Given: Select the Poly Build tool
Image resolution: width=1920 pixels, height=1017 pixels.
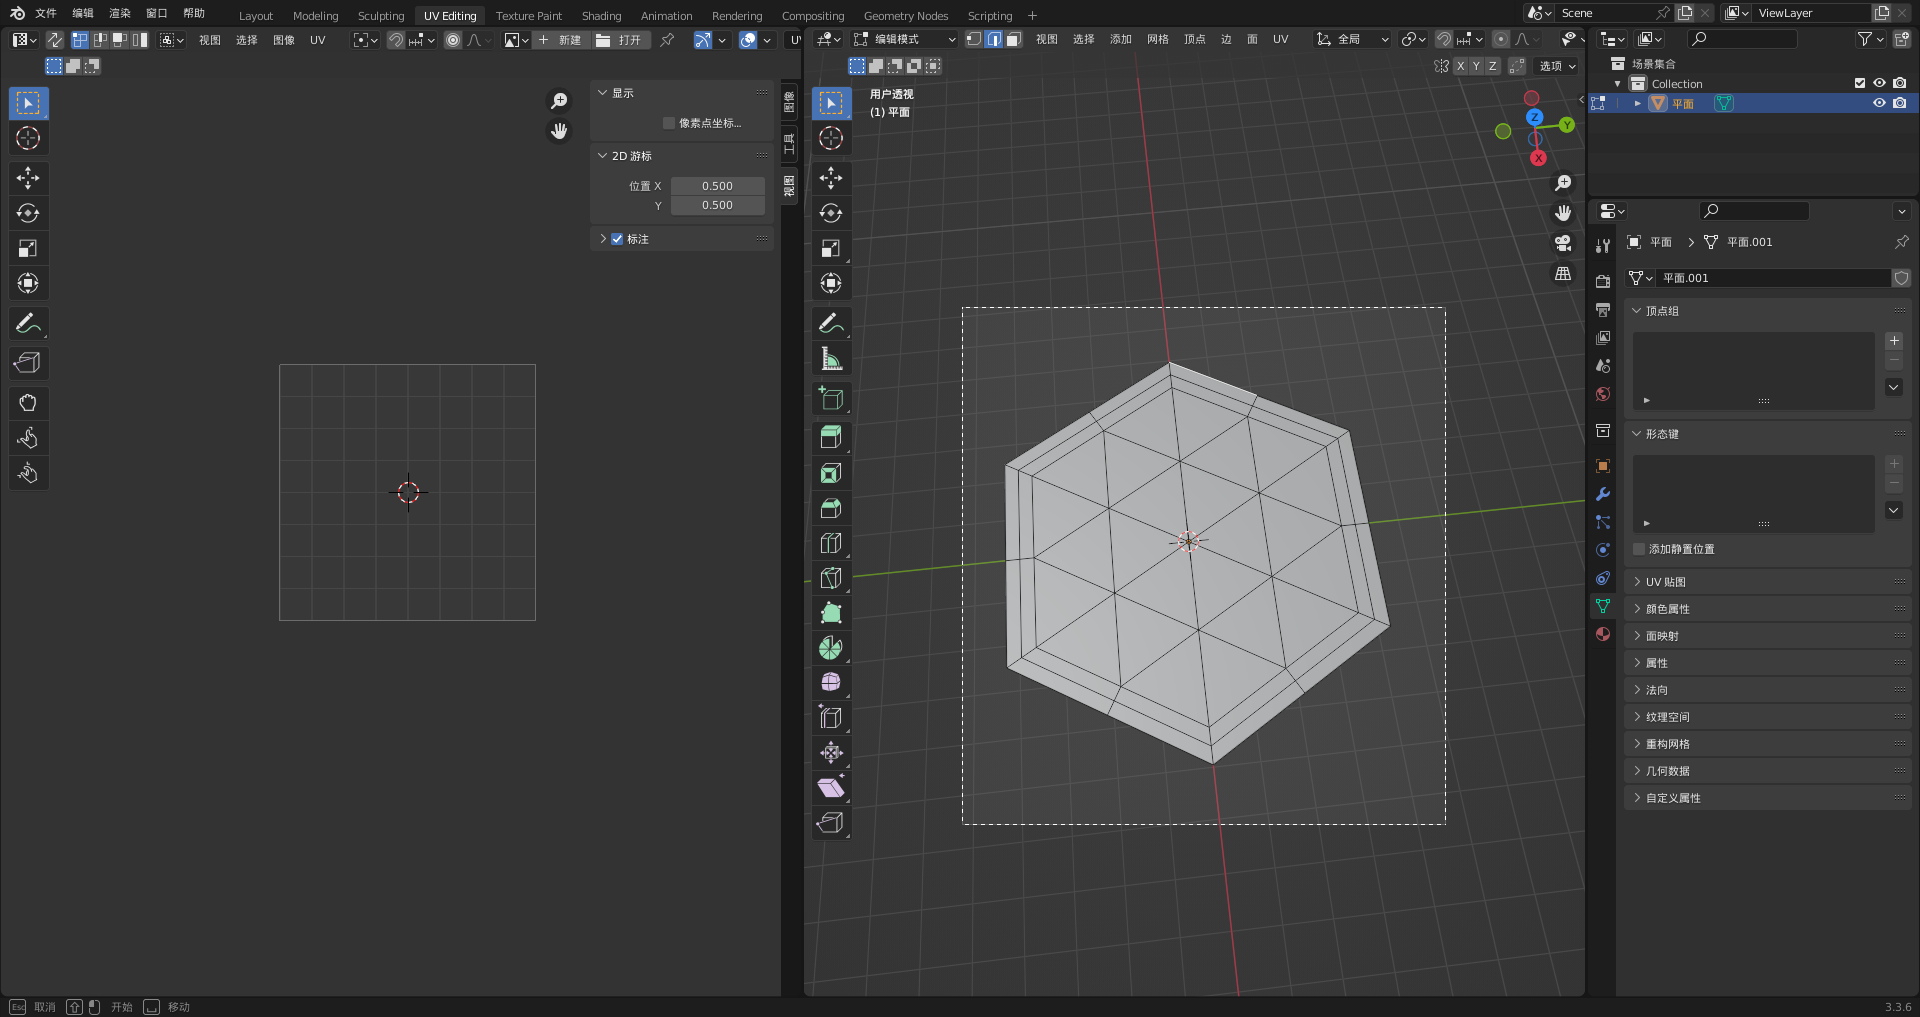Looking at the screenshot, I should pyautogui.click(x=831, y=613).
